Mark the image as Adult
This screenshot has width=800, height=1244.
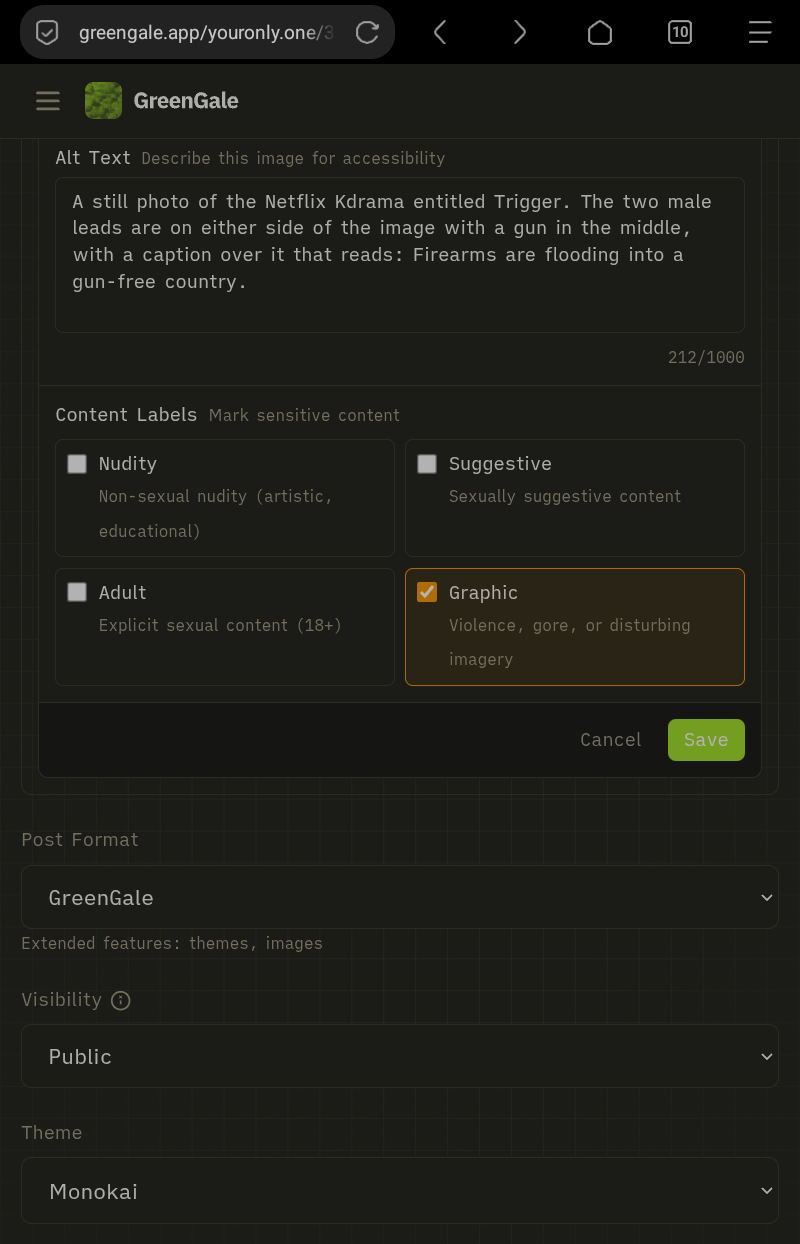(x=77, y=593)
